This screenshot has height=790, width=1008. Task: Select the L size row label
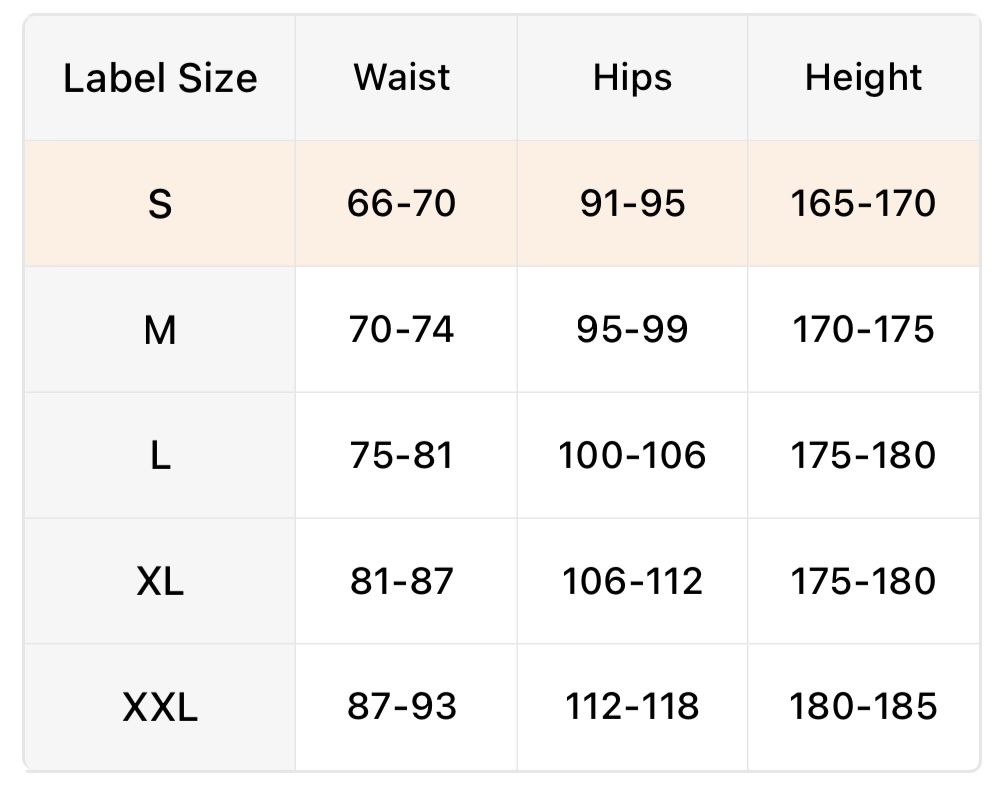tap(160, 456)
